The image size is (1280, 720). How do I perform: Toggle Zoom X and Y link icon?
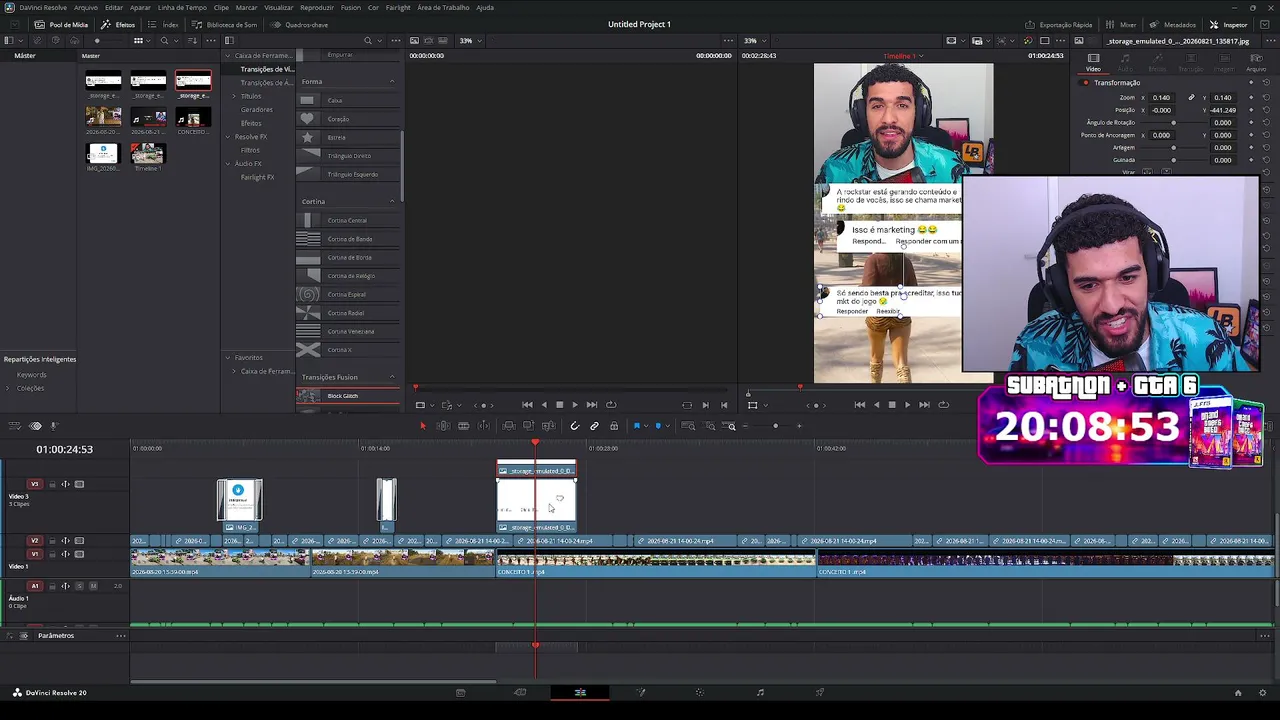tap(1191, 98)
